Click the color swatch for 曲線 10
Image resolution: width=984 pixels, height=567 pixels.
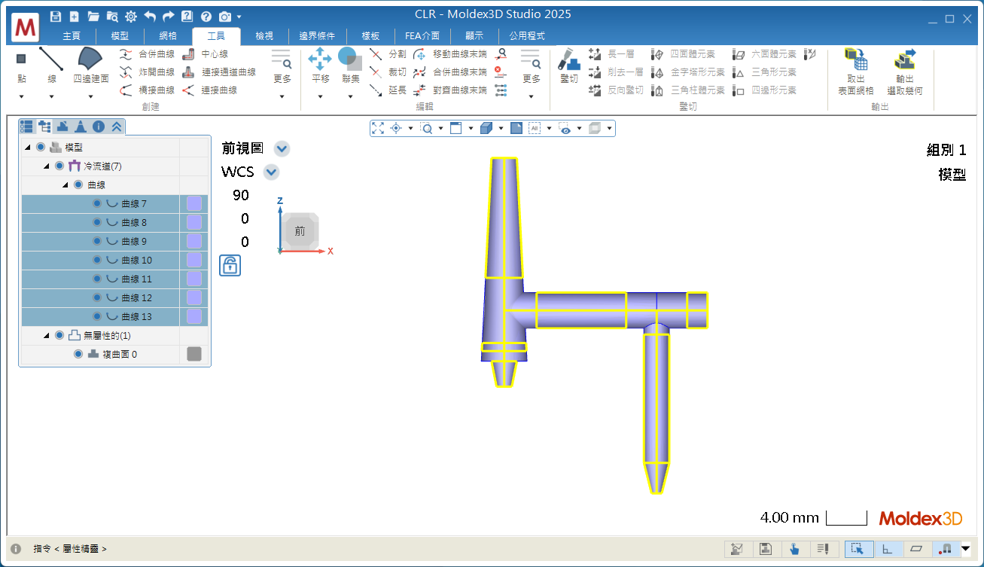point(194,260)
